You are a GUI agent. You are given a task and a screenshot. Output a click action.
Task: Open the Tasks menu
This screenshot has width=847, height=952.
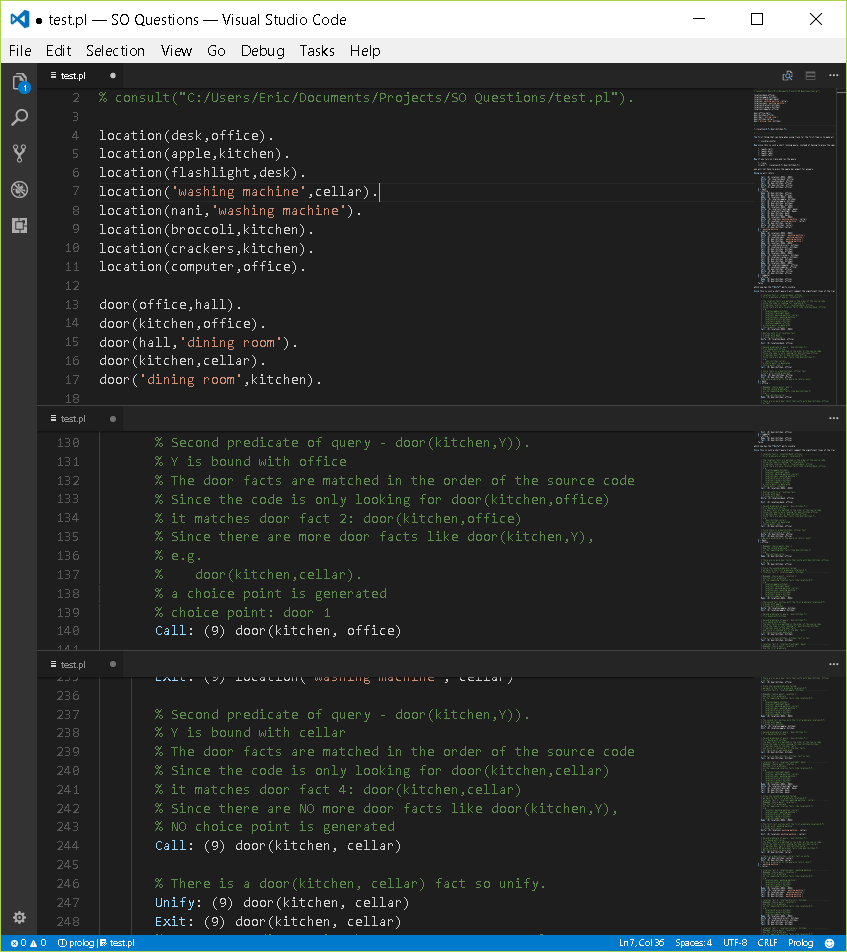click(317, 51)
